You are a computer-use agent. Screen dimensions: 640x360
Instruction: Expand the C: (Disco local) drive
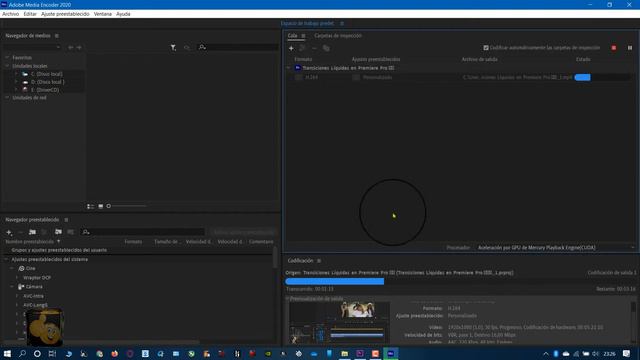click(x=16, y=74)
